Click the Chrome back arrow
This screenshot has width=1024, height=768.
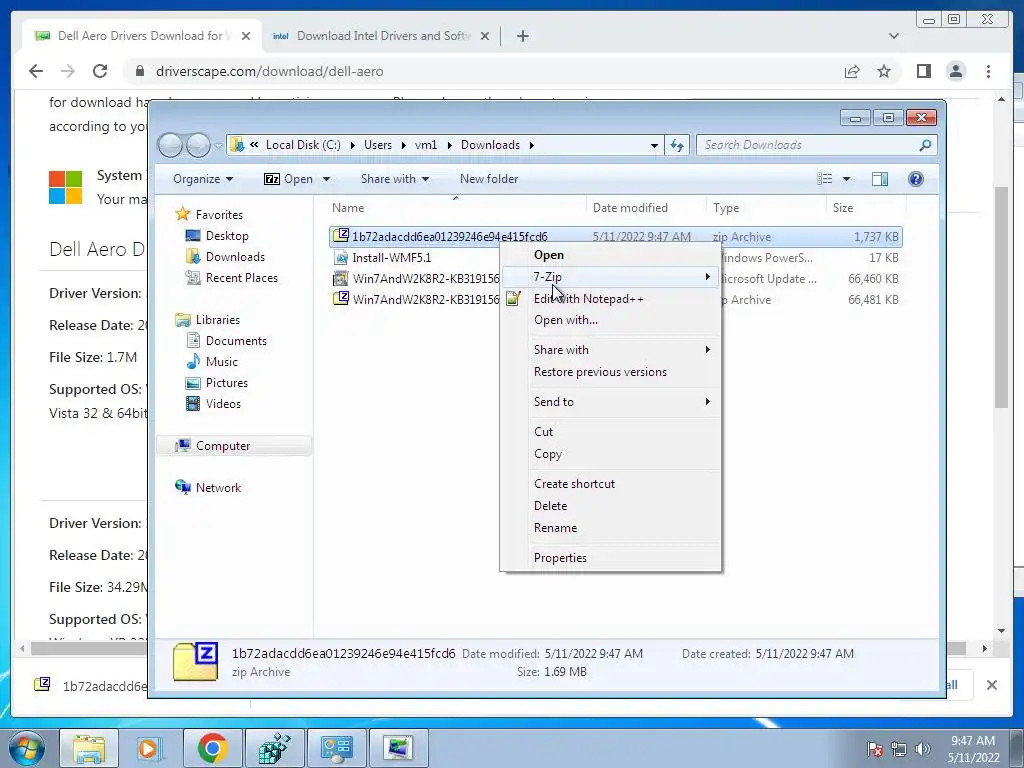[36, 71]
